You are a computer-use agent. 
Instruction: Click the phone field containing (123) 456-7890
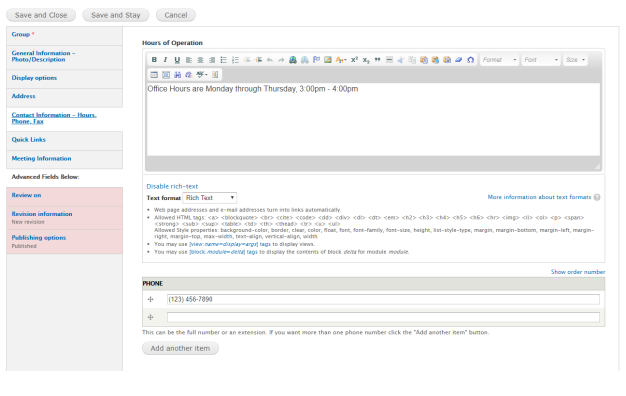click(x=383, y=299)
